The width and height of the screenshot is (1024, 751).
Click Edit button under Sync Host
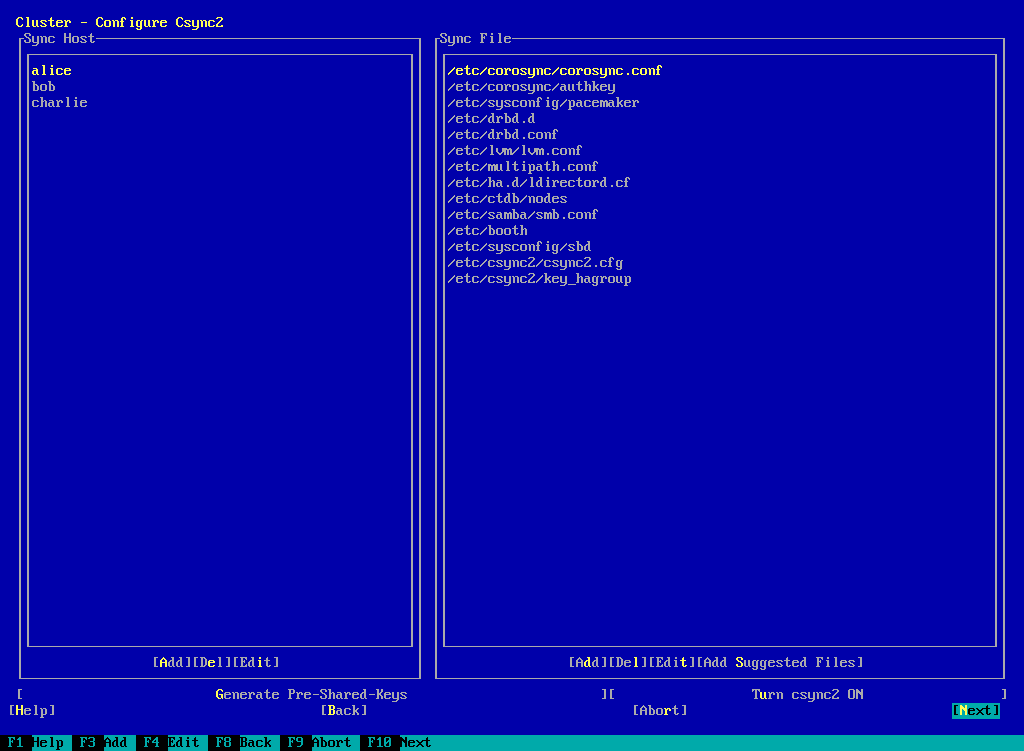pyautogui.click(x=256, y=662)
